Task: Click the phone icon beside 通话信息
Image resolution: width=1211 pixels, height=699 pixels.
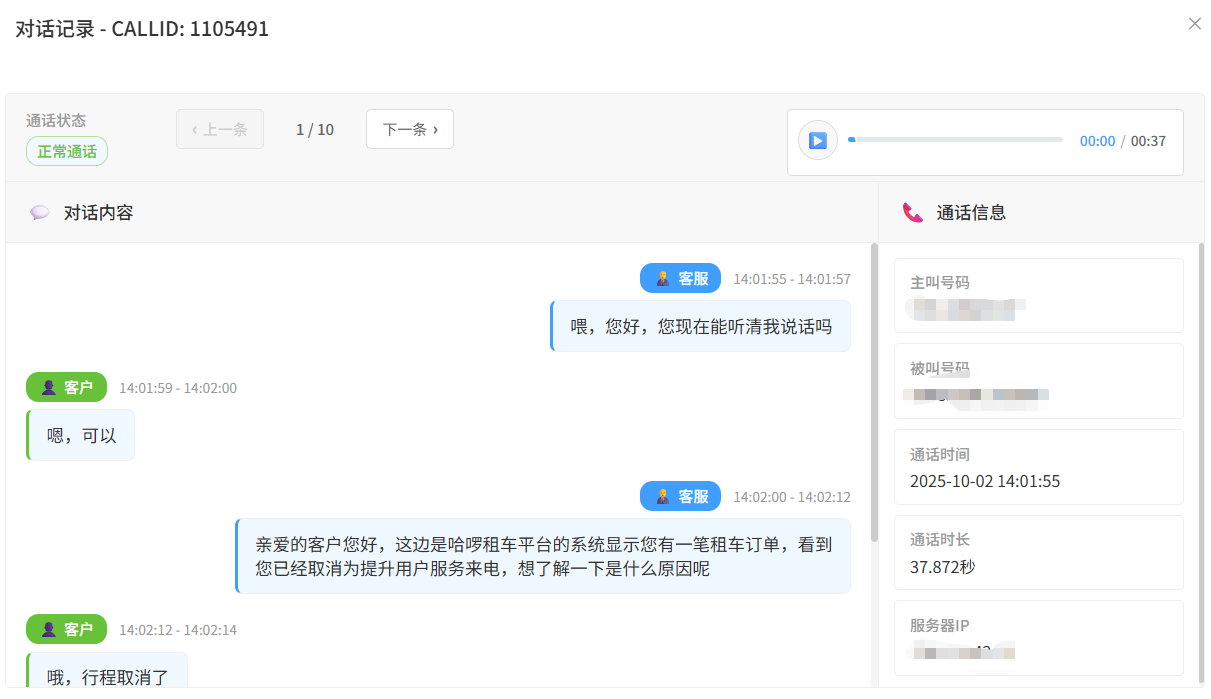Action: (912, 212)
